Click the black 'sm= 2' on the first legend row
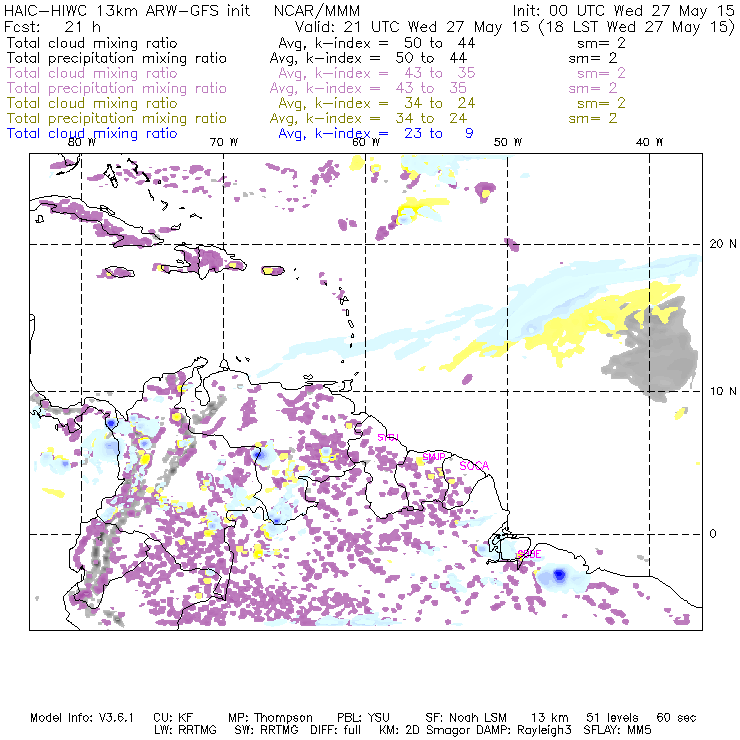740x740 pixels. [x=601, y=43]
